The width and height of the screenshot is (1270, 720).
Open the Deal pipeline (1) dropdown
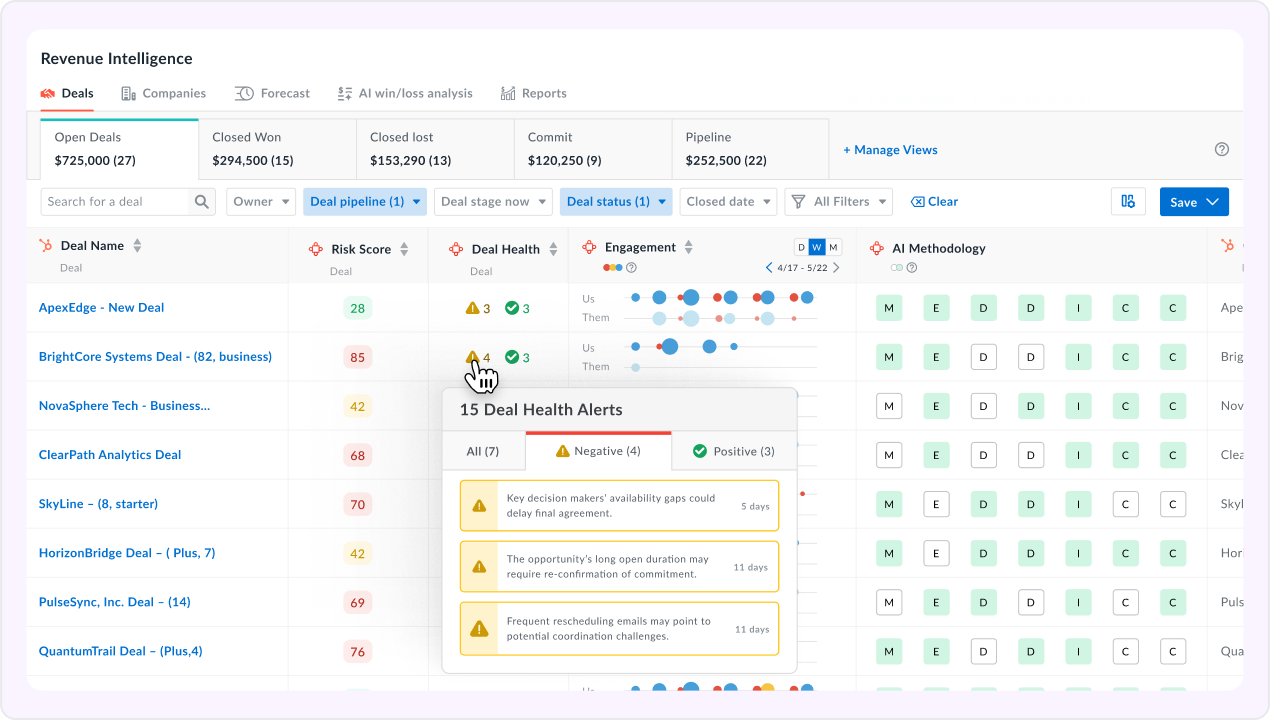pyautogui.click(x=365, y=201)
